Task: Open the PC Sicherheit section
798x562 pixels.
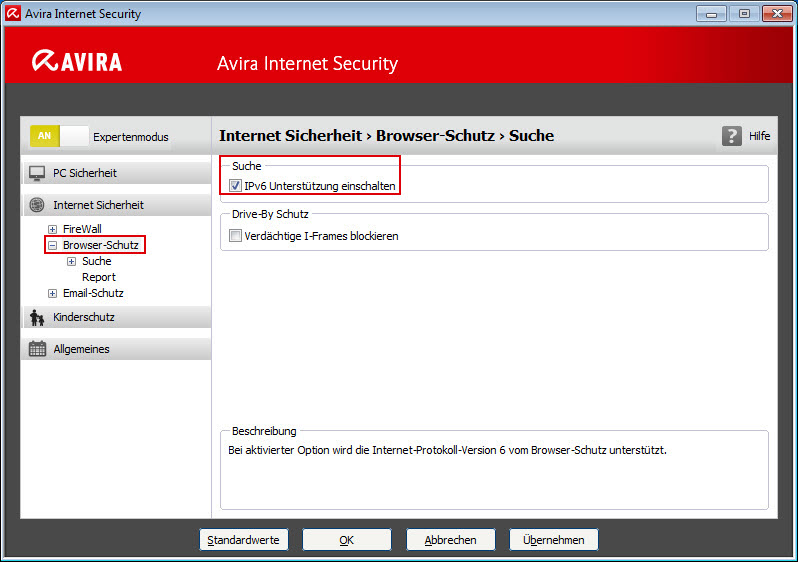Action: 117,173
